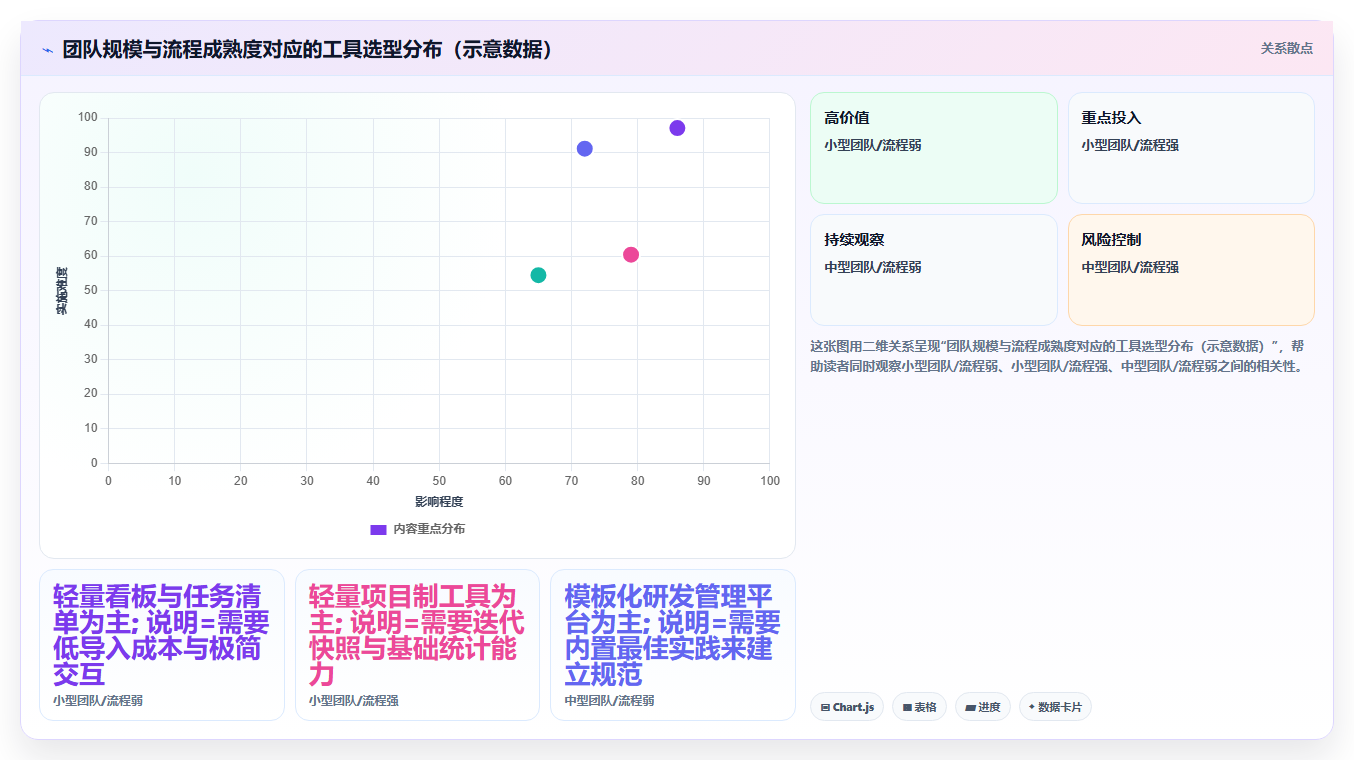
Task: Click icon inside the 进度 chip
Action: tap(970, 707)
